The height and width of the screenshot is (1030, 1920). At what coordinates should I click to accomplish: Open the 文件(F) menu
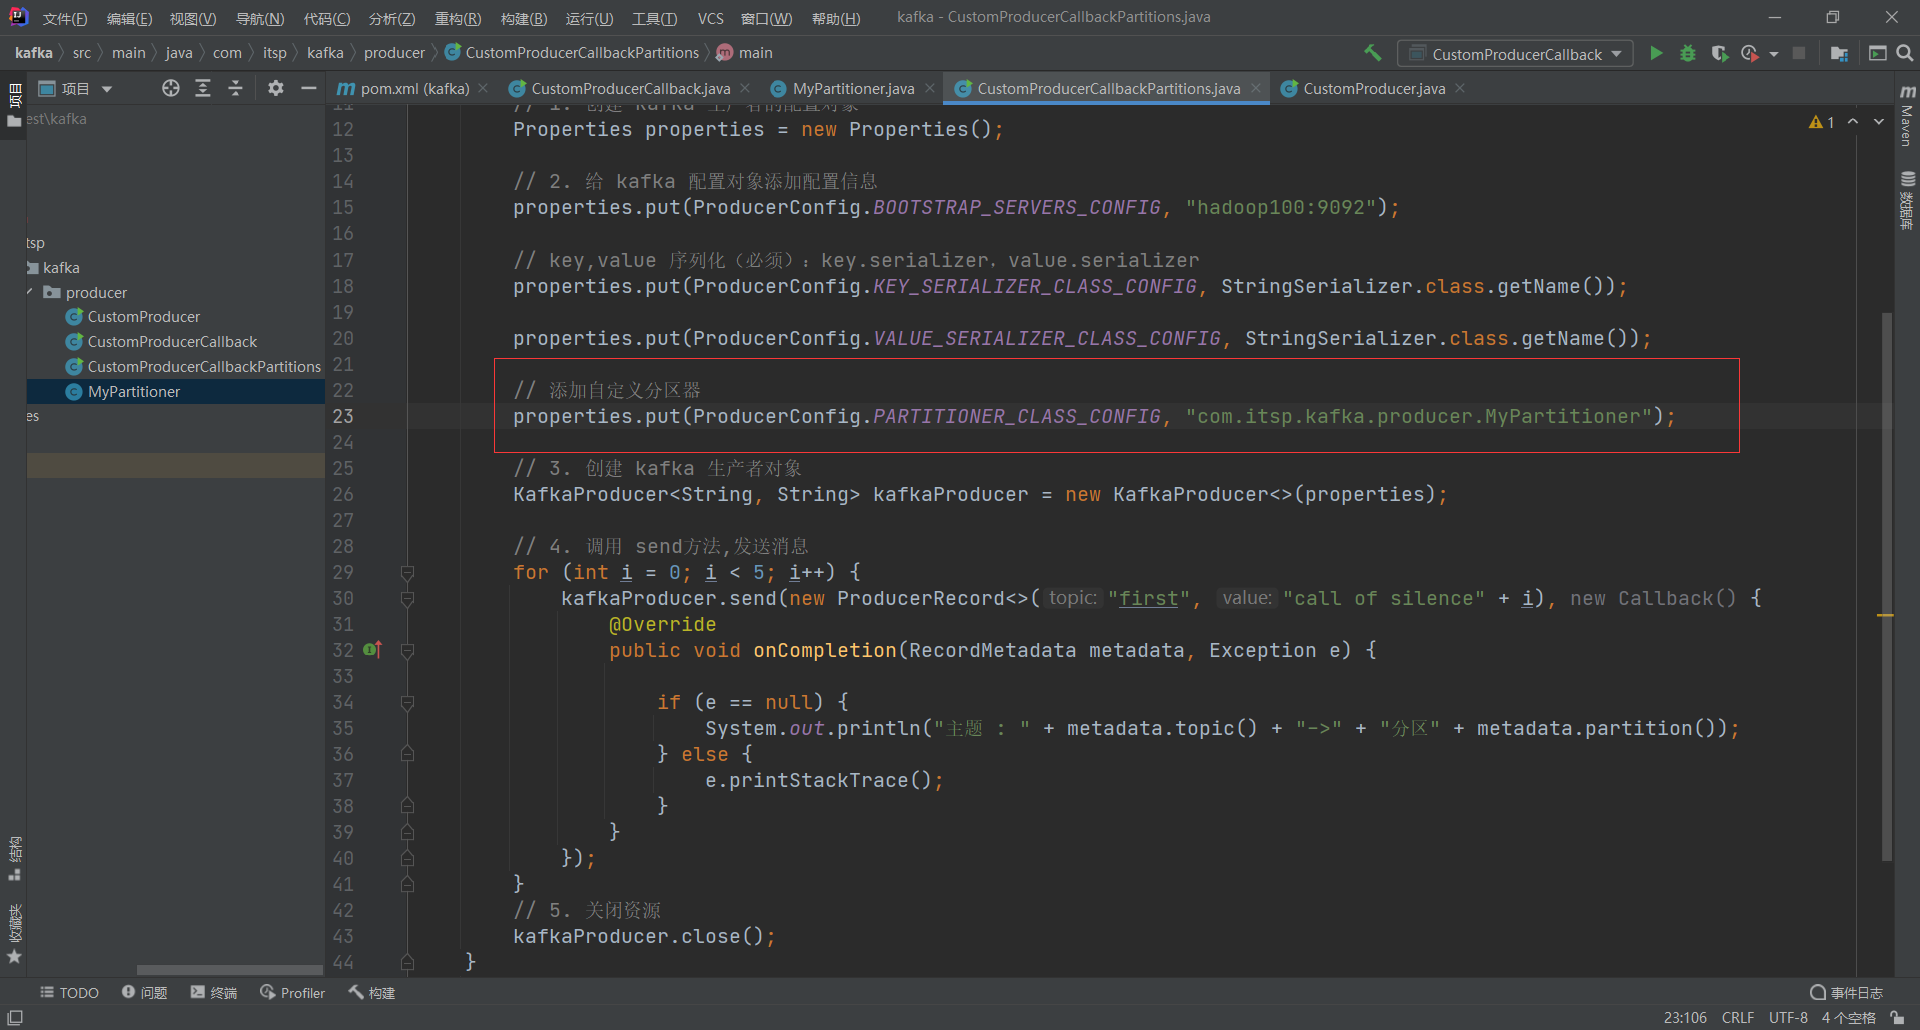(x=64, y=18)
